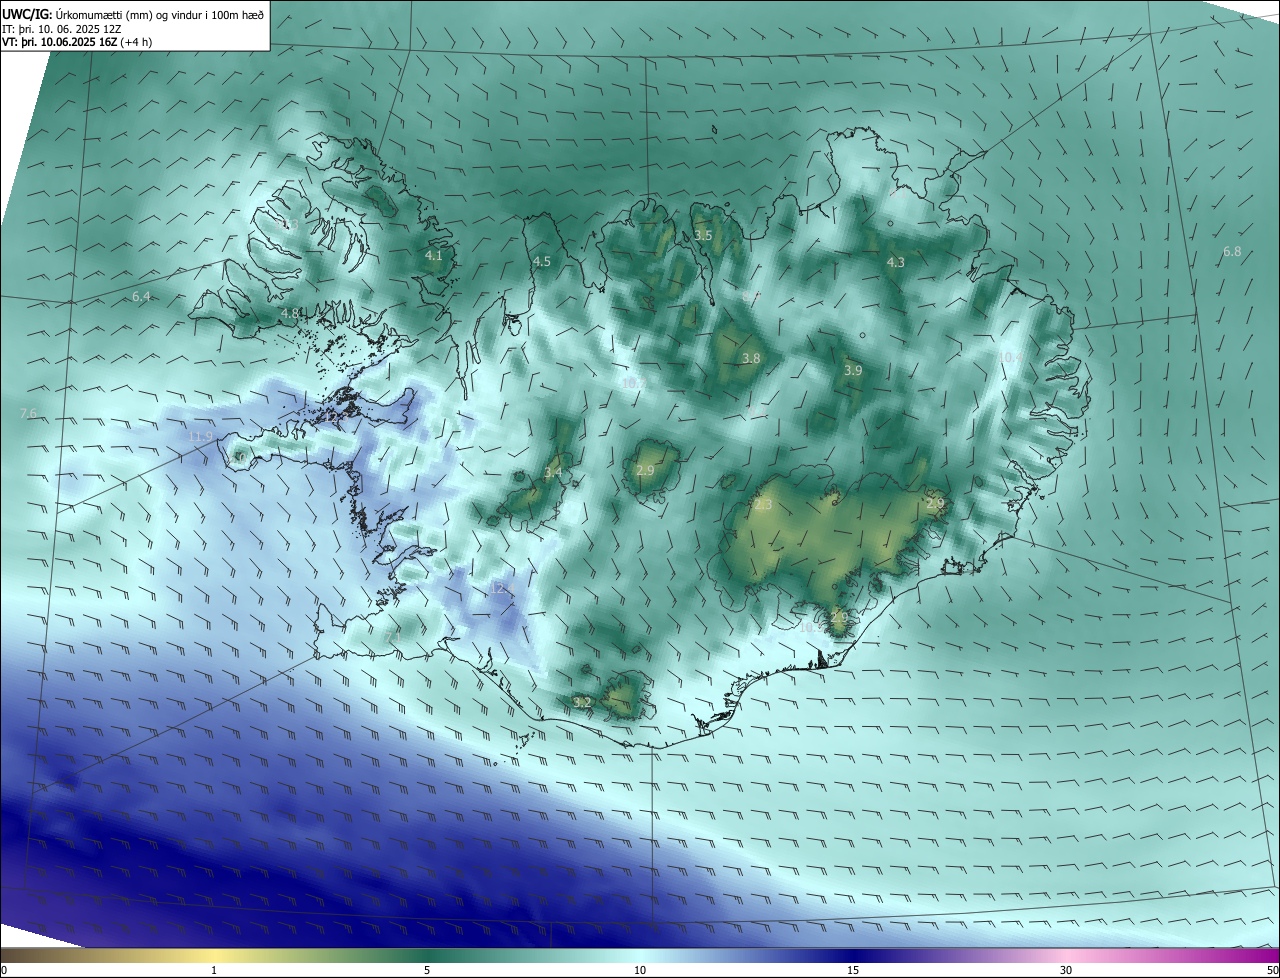Click the valid time line "VT: þri. 10.06.2025 16Z (+4 h)"

click(x=76, y=43)
